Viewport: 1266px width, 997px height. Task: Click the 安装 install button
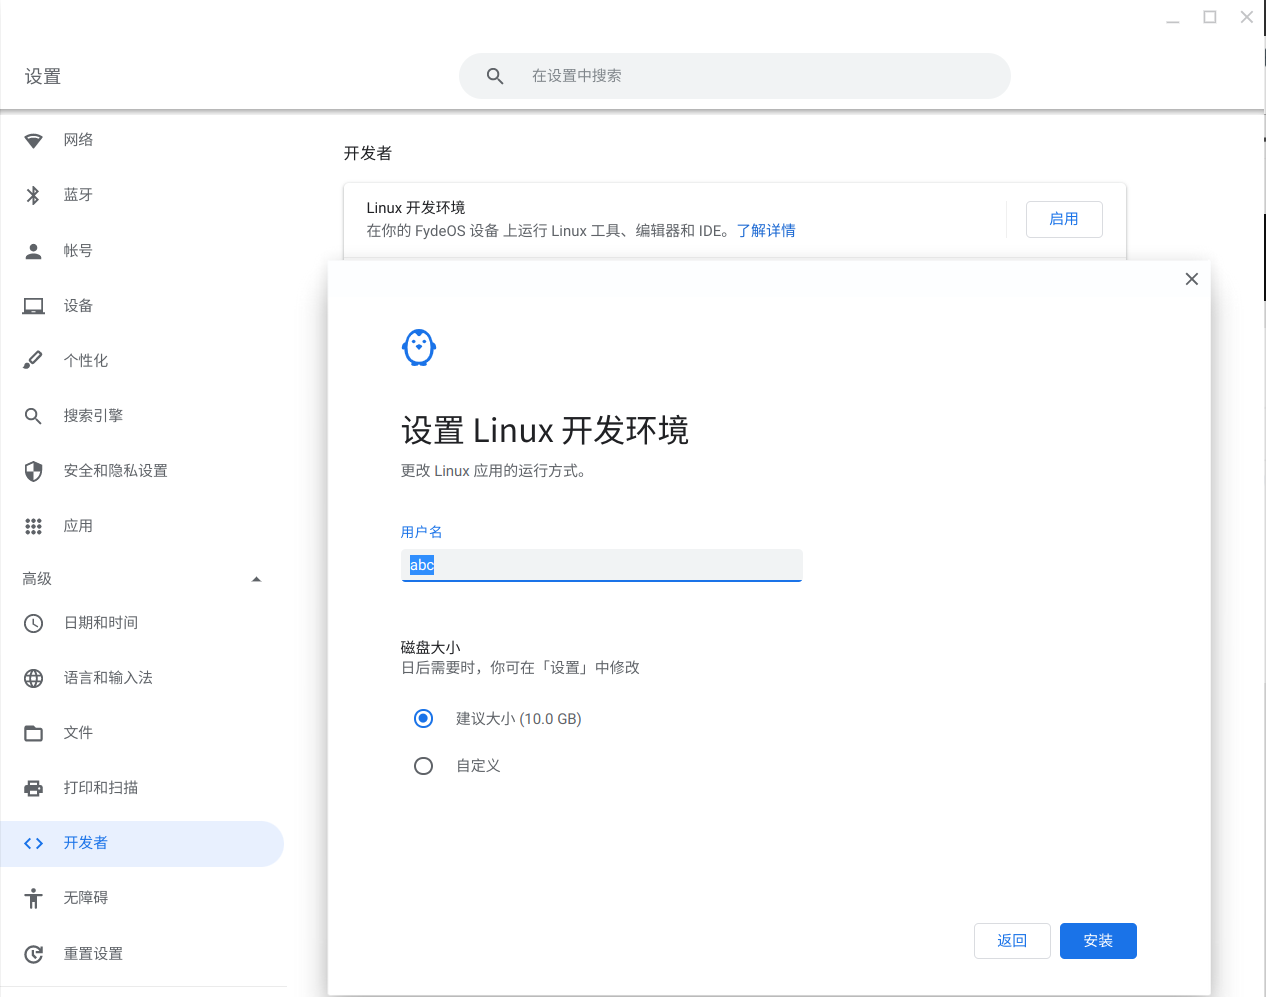1098,941
